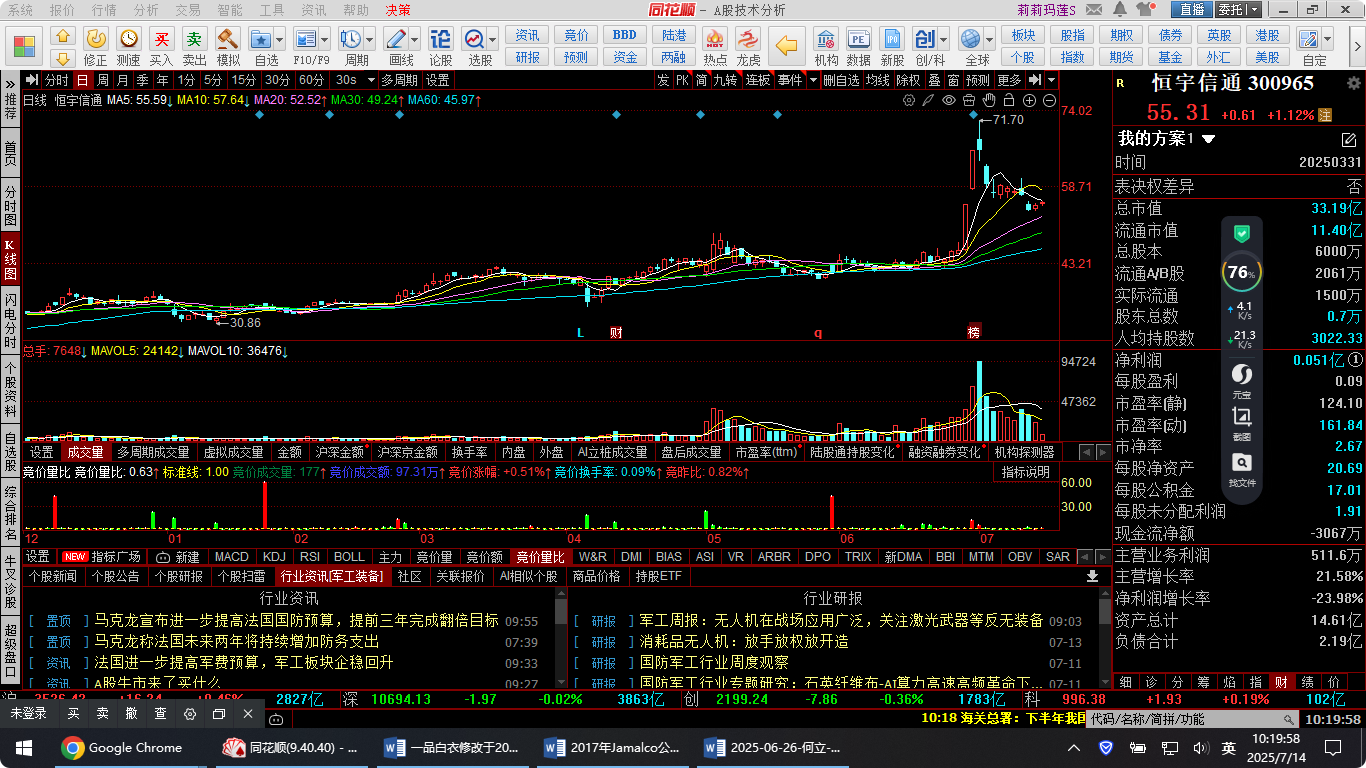
Task: Toggle the 连板 marker
Action: [758, 80]
